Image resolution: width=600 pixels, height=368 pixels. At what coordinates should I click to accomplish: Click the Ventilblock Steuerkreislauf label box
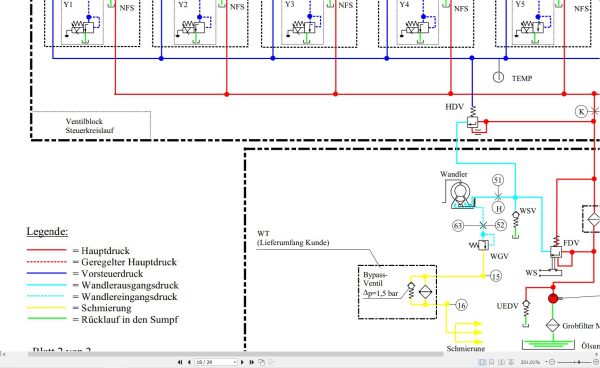pyautogui.click(x=91, y=125)
